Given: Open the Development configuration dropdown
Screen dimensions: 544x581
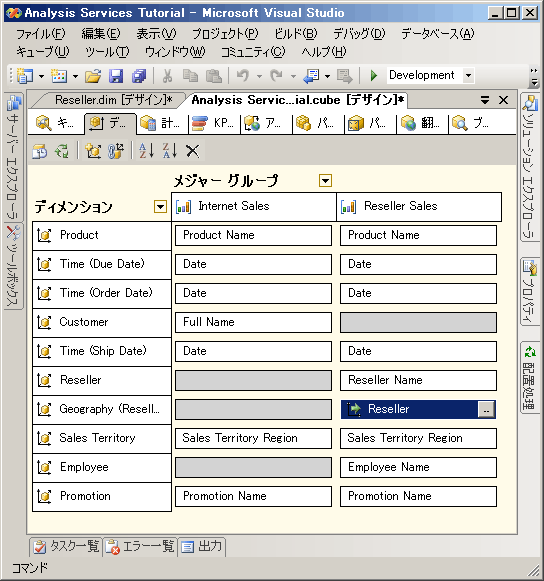Looking at the screenshot, I should [468, 75].
